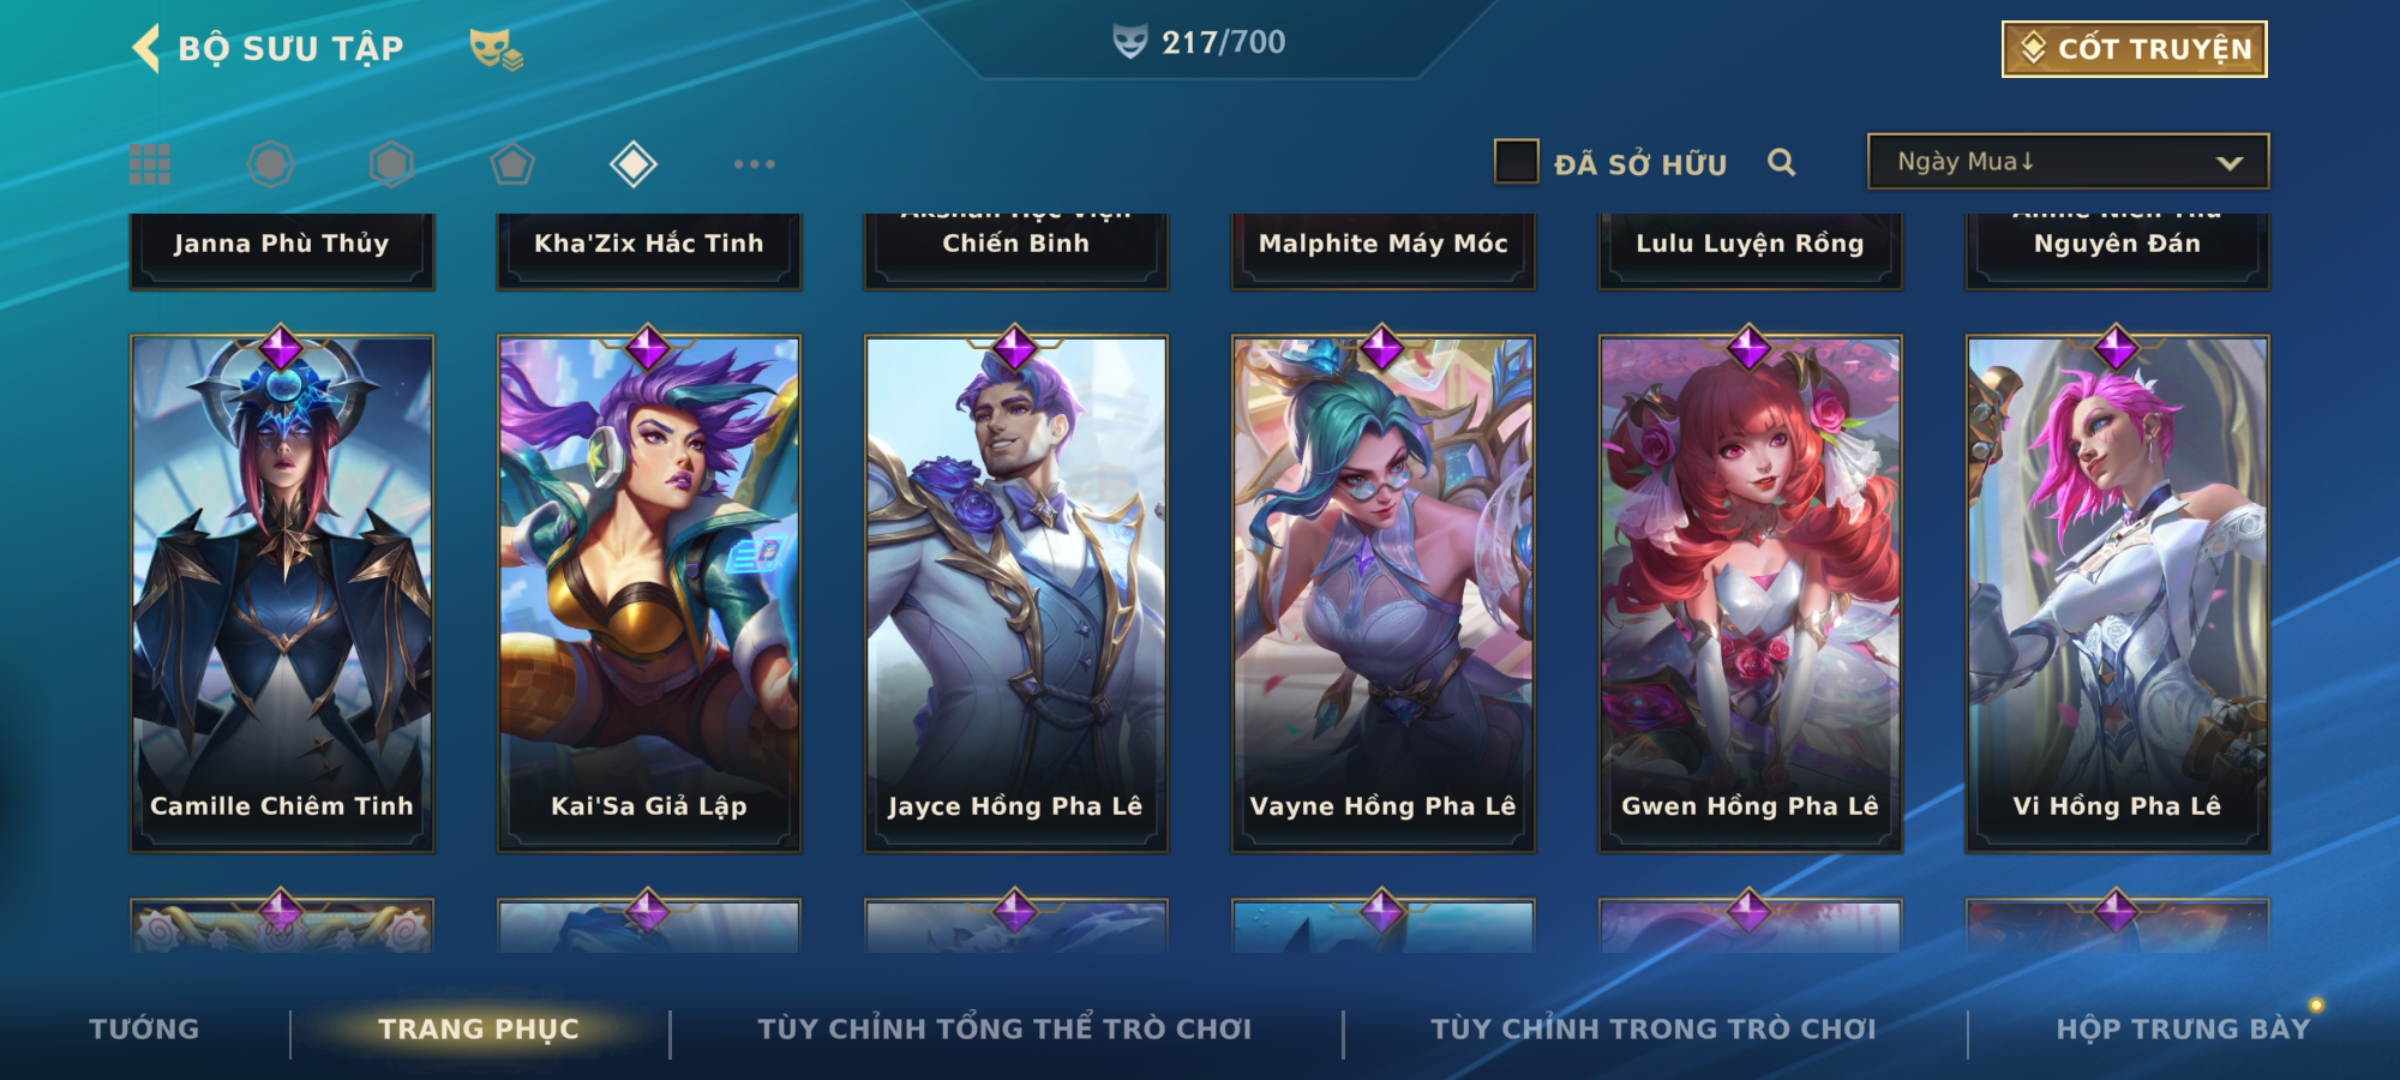Open the Hộp Trưng Bày tab

[x=2183, y=1029]
